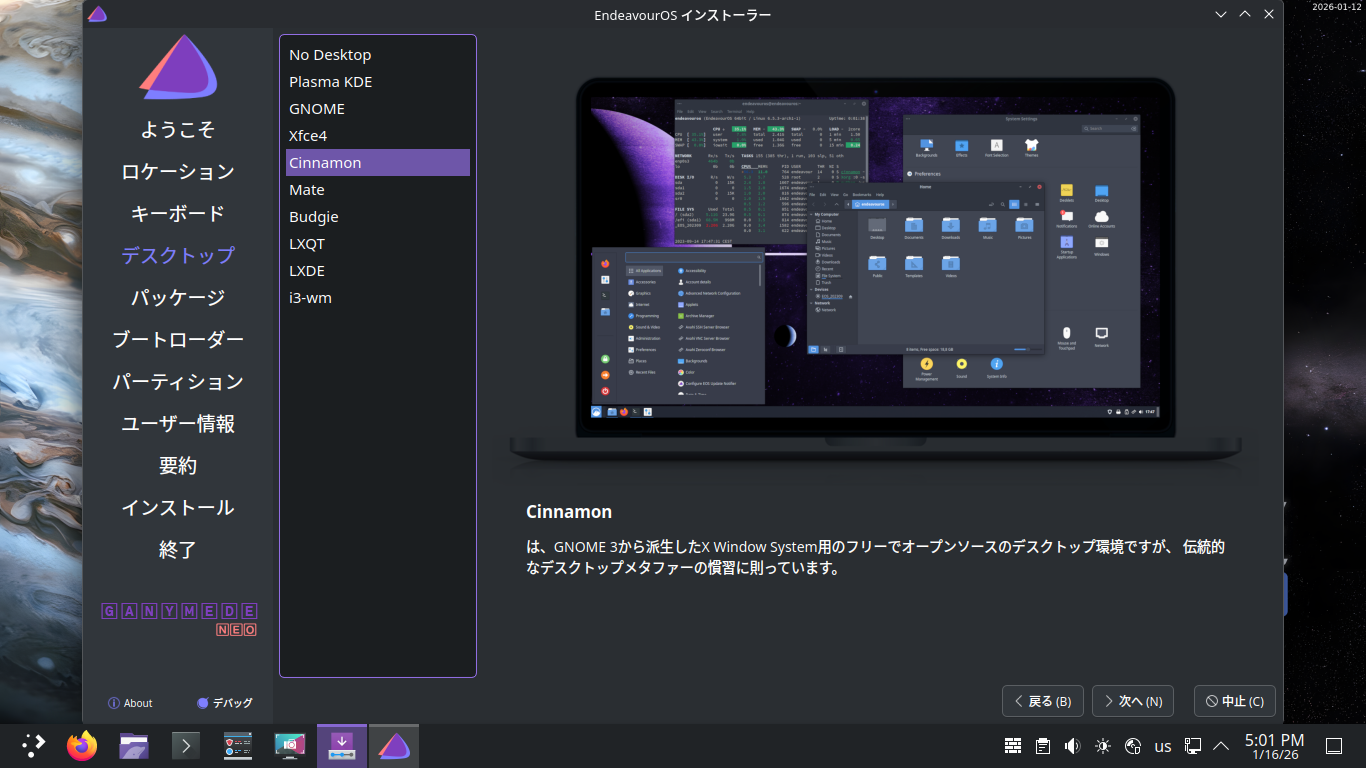Switch to the キーボード sidebar step
1366x768 pixels.
coord(178,214)
